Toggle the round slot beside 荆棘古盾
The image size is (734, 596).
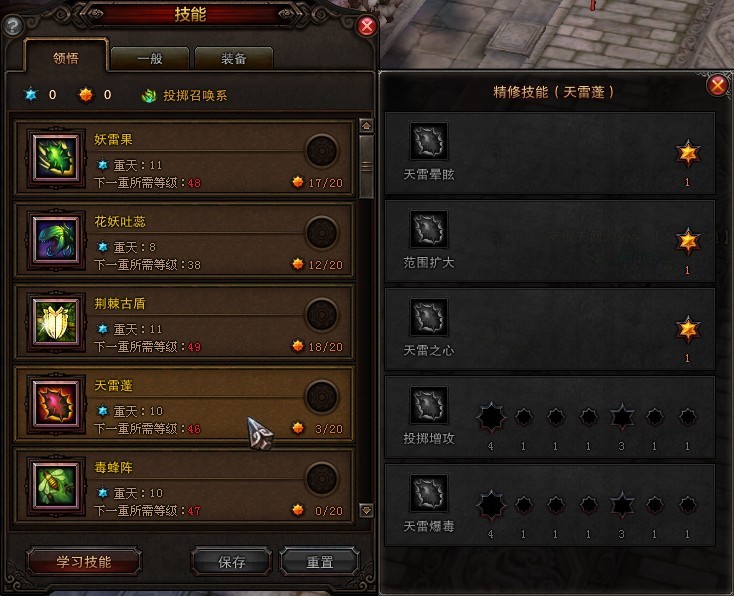(322, 315)
